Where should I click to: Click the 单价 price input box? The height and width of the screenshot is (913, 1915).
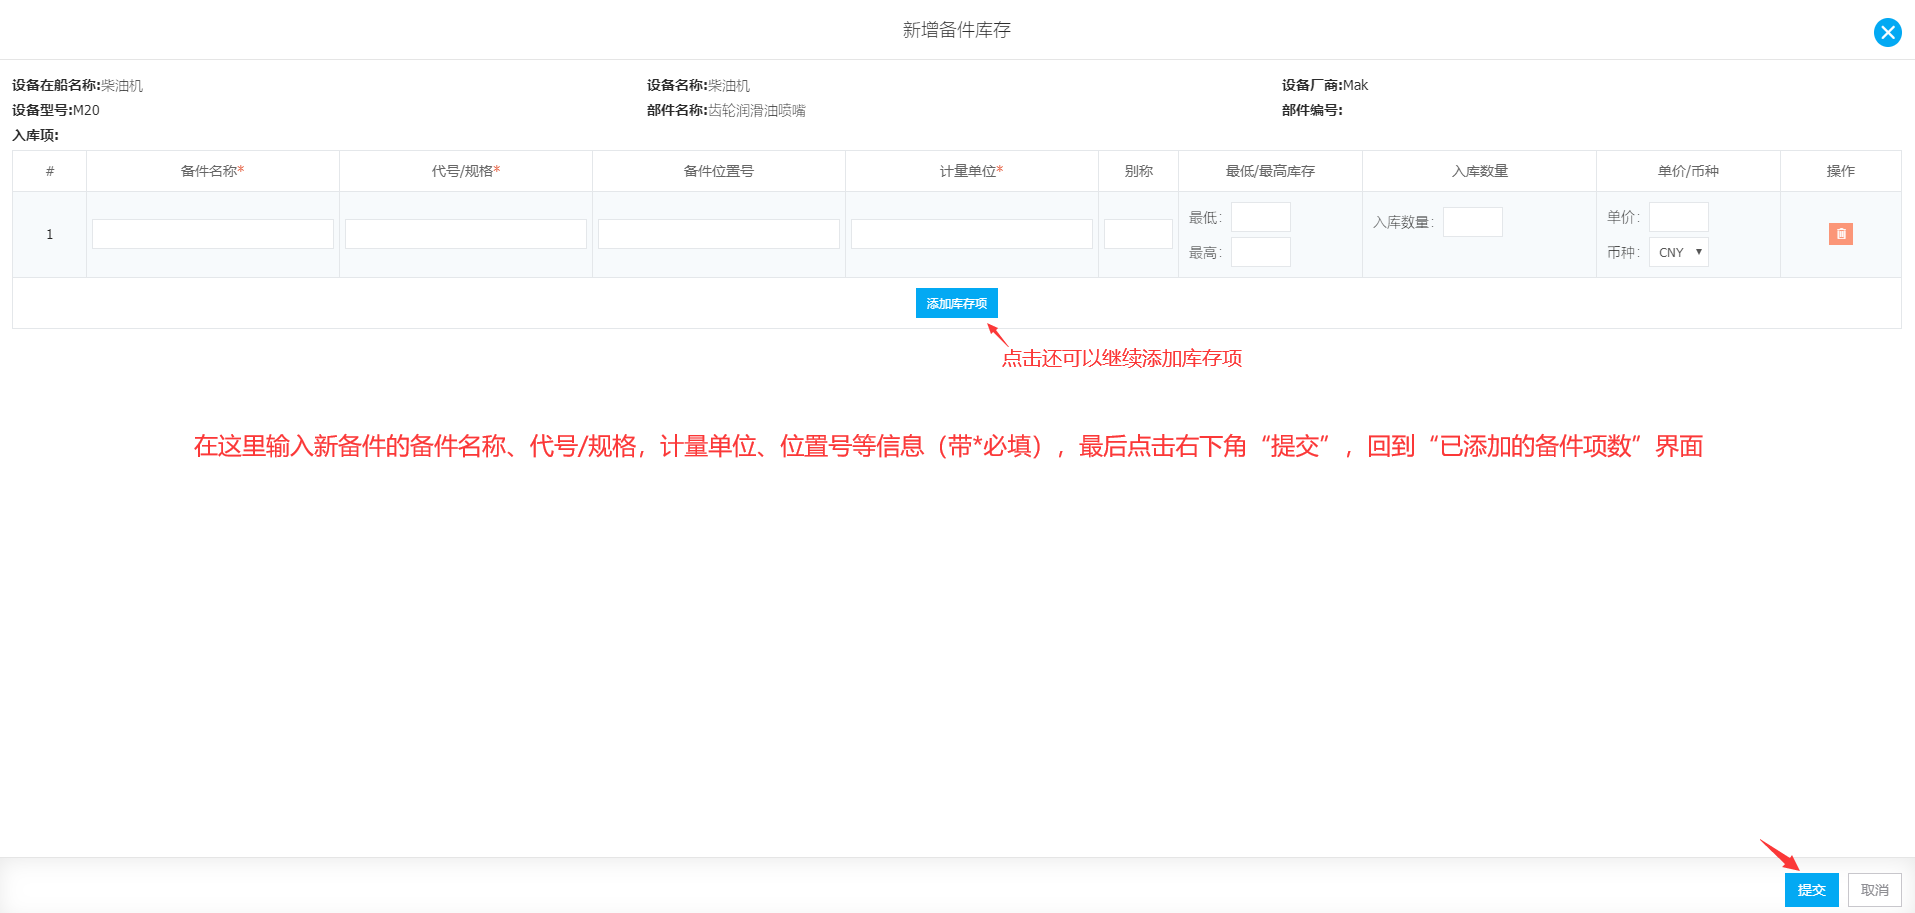coord(1678,217)
